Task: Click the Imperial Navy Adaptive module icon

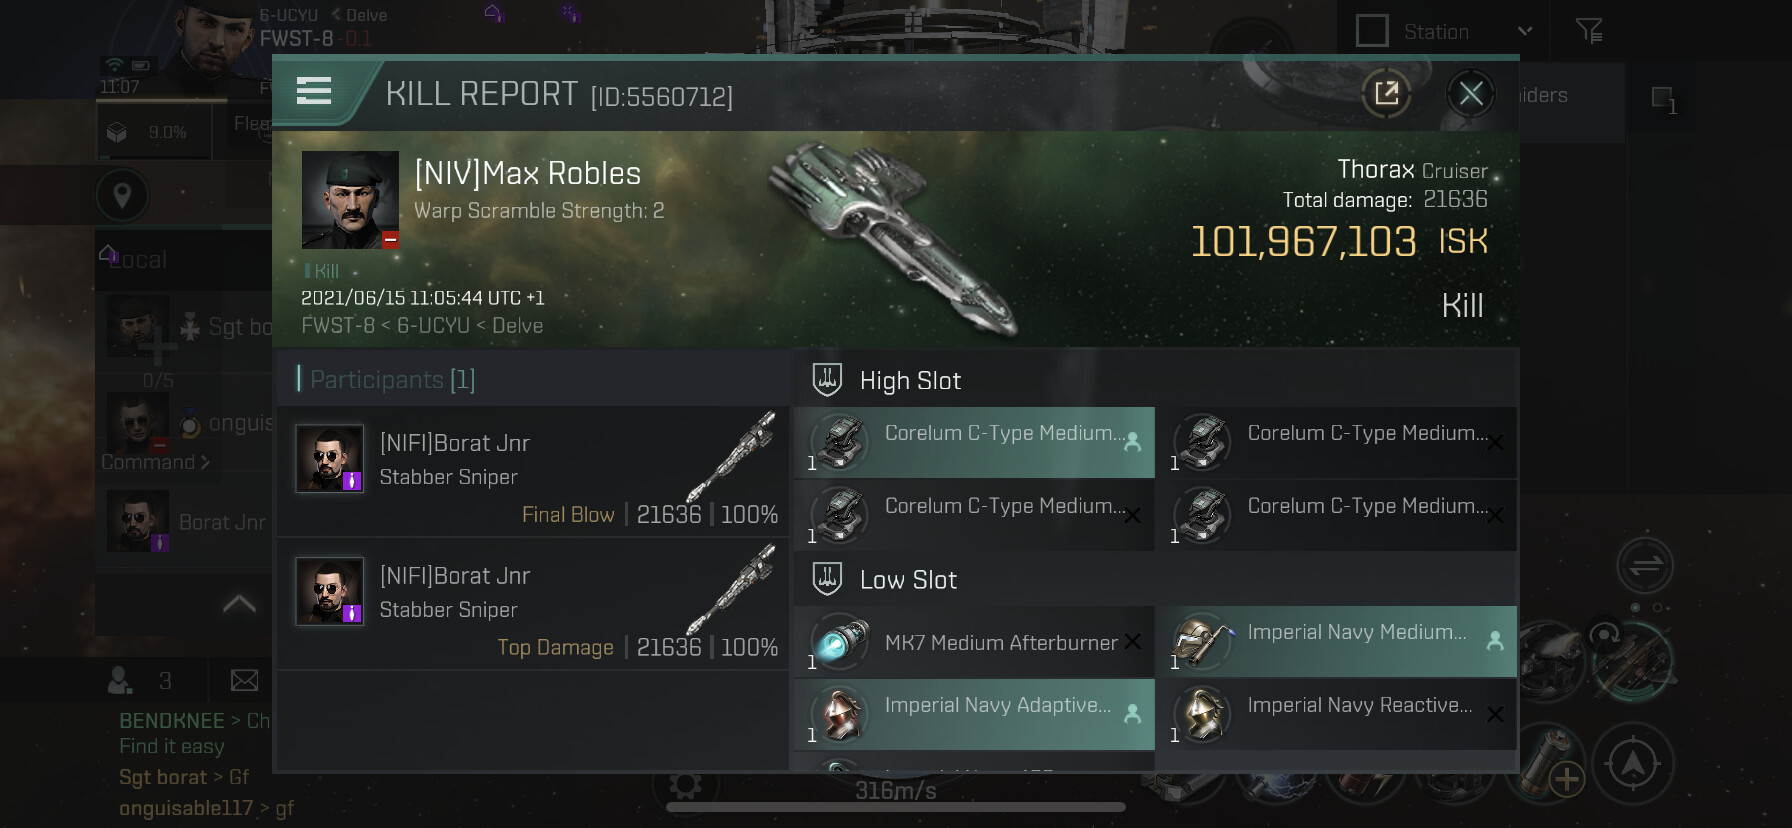Action: coord(840,714)
